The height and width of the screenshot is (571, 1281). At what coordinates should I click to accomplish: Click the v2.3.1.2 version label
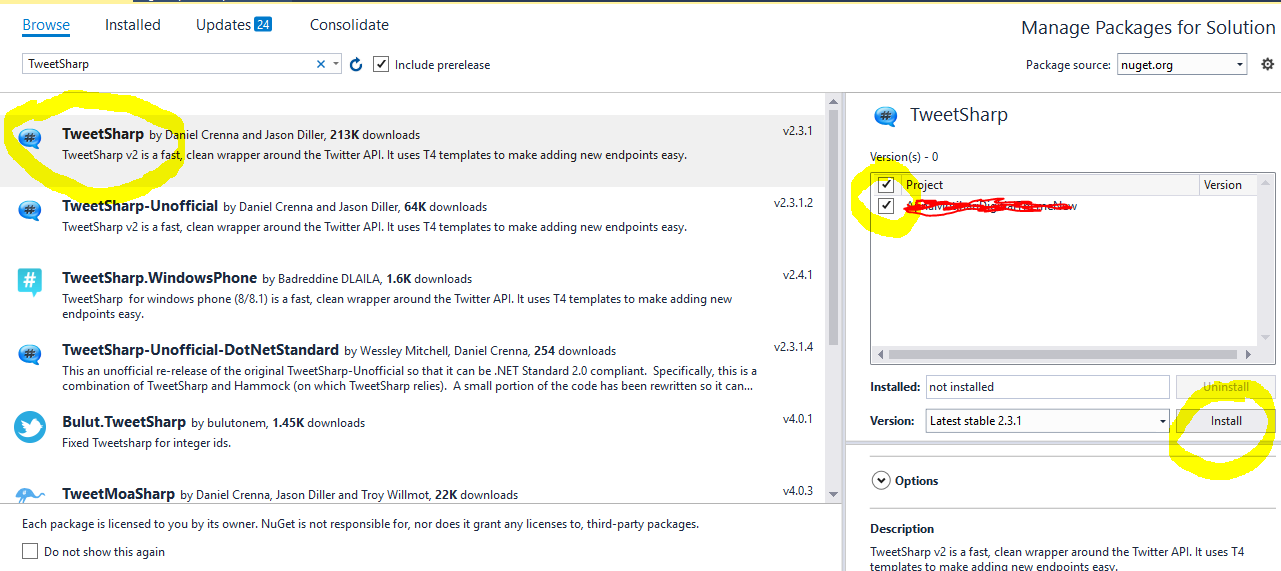tap(793, 203)
